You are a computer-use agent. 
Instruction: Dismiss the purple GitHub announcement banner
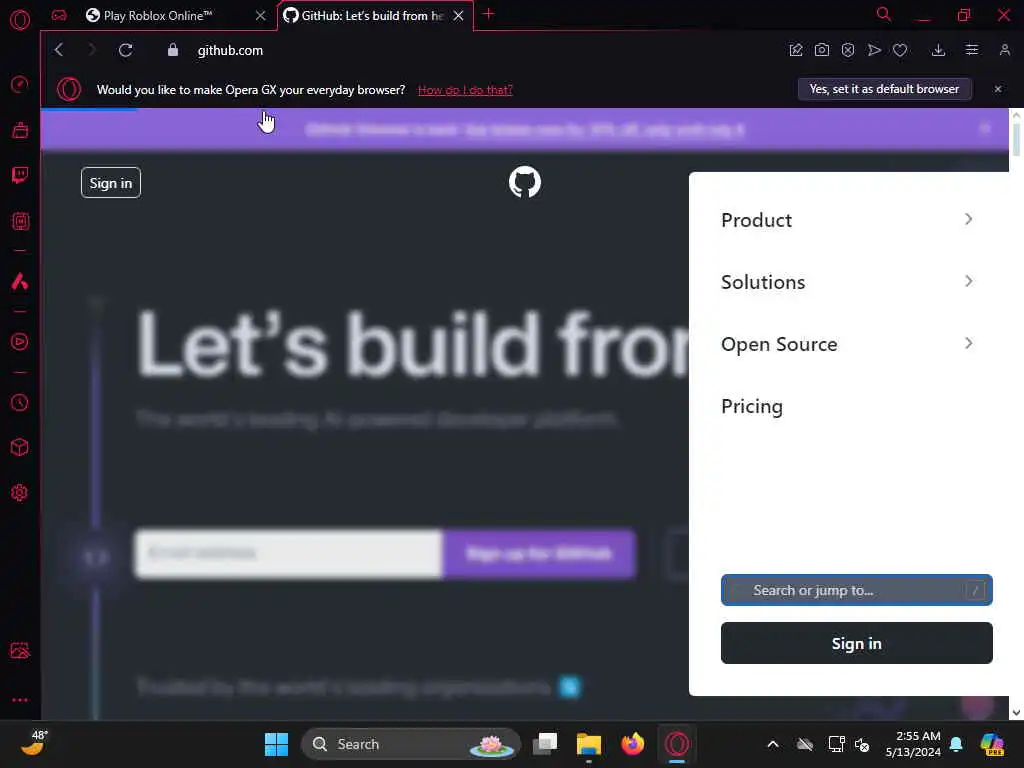click(985, 129)
